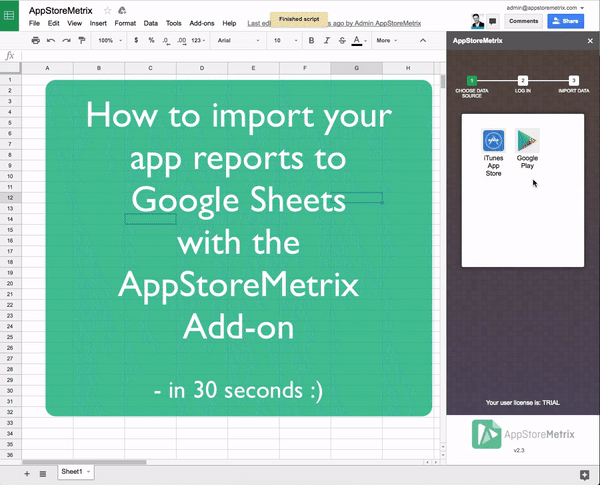The width and height of the screenshot is (600, 485).
Task: Select column H header
Action: (408, 68)
